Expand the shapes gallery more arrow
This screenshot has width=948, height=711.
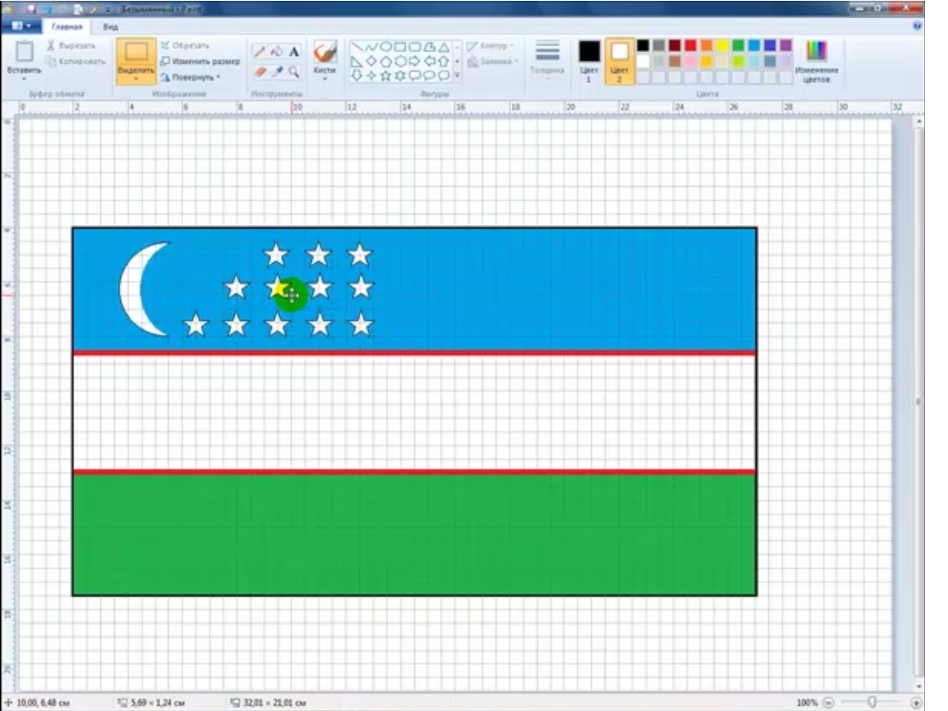pyautogui.click(x=457, y=76)
